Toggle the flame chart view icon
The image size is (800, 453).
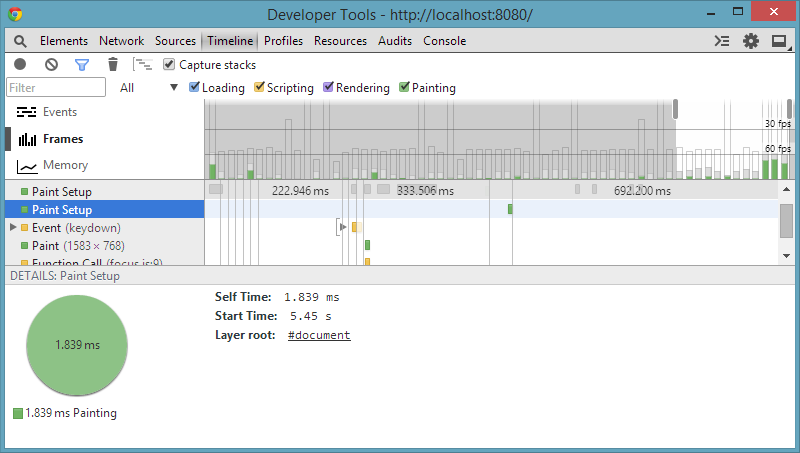142,64
